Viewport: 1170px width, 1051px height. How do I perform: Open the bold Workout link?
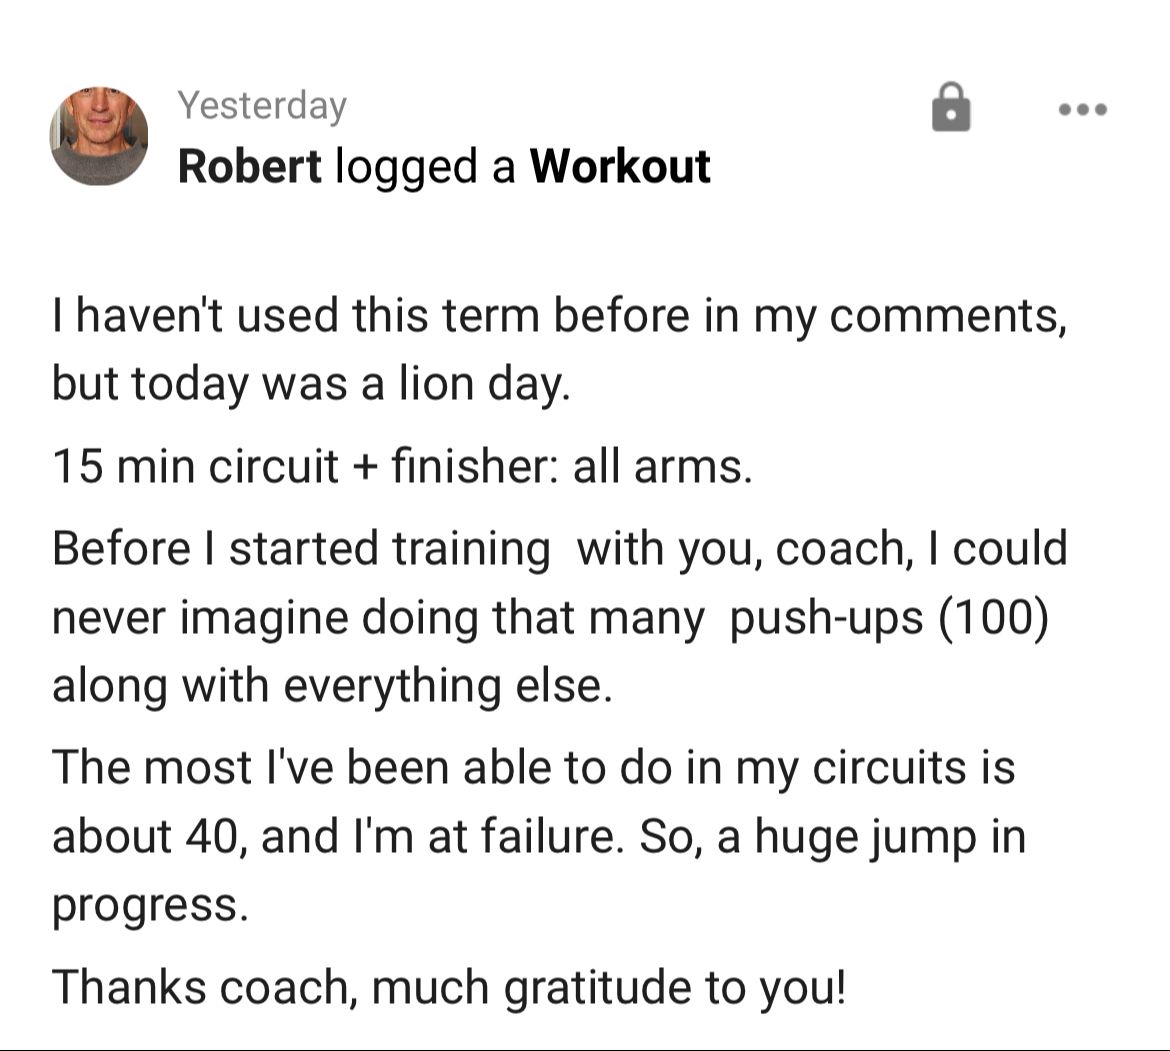pos(620,166)
